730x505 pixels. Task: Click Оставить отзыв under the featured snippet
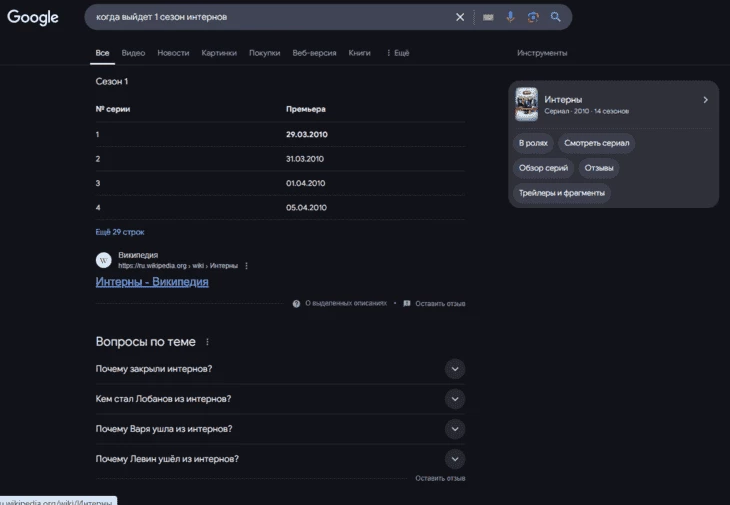pos(440,303)
